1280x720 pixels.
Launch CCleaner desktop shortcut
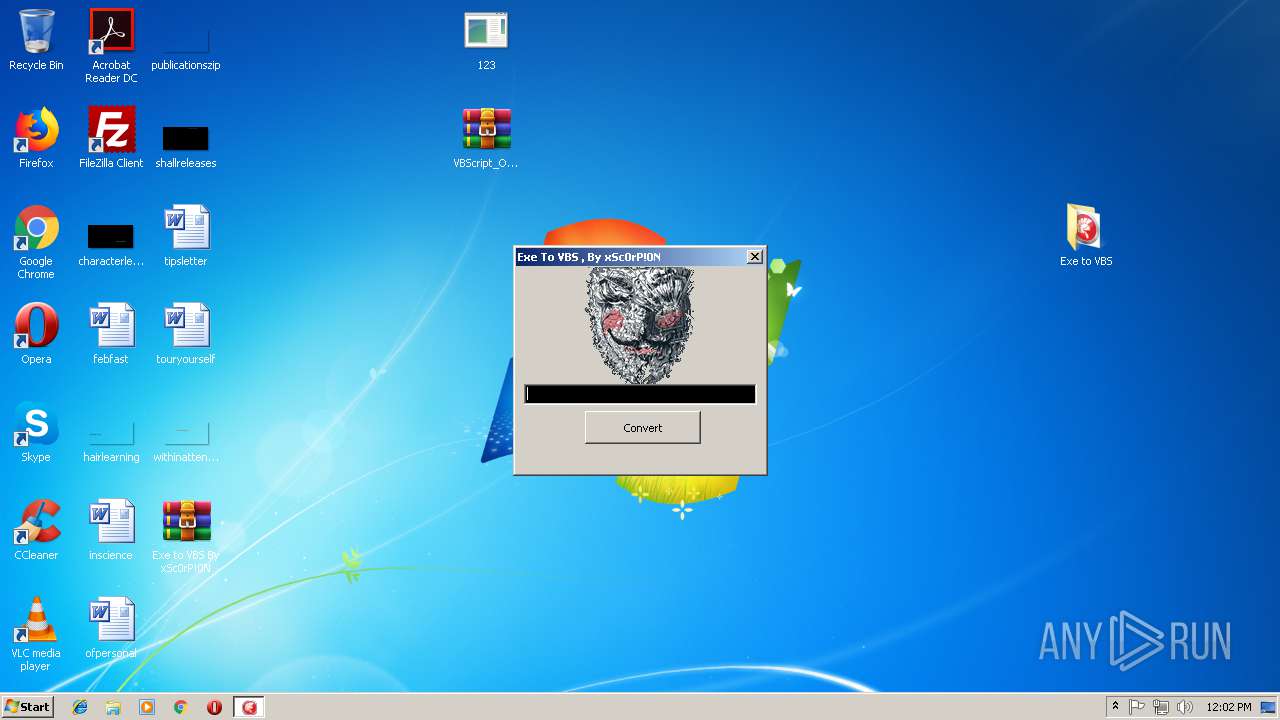[x=36, y=530]
